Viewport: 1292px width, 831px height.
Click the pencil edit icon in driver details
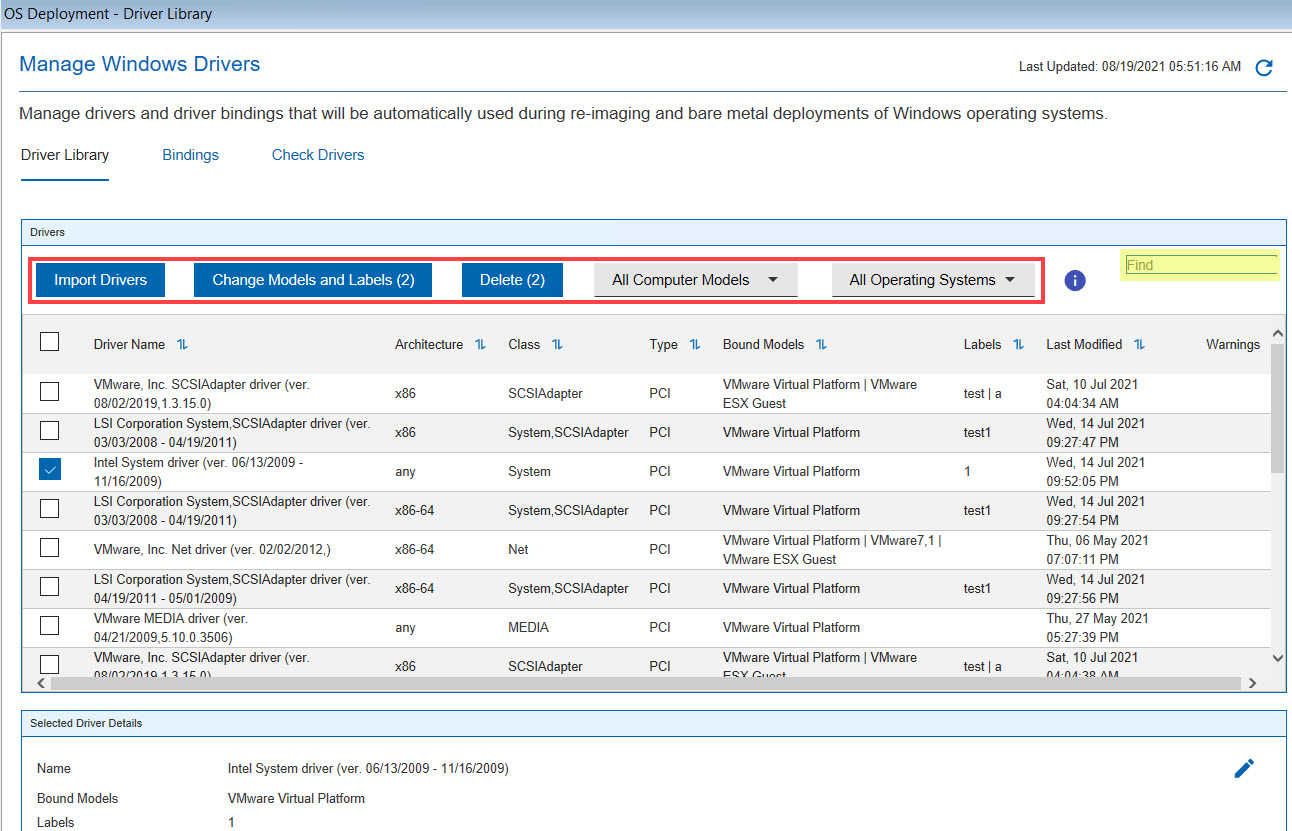click(x=1243, y=768)
